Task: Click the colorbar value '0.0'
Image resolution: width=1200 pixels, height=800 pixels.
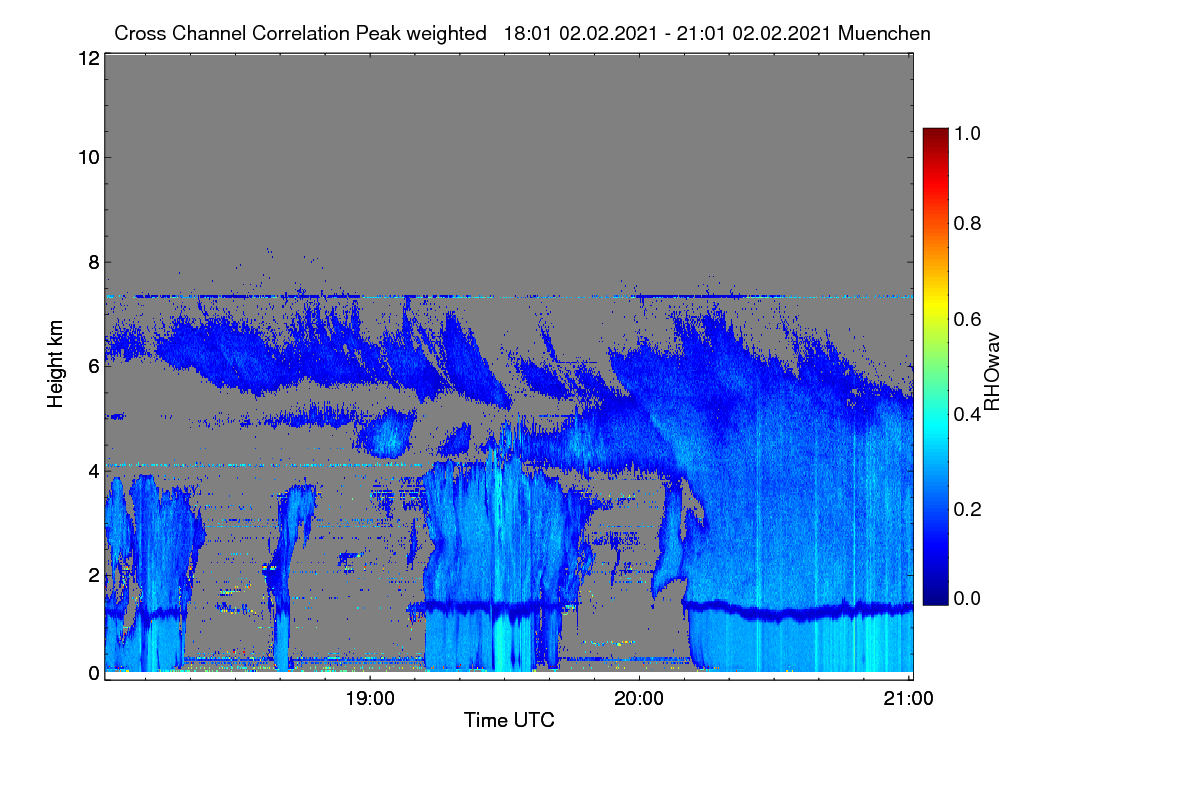Action: tap(968, 598)
